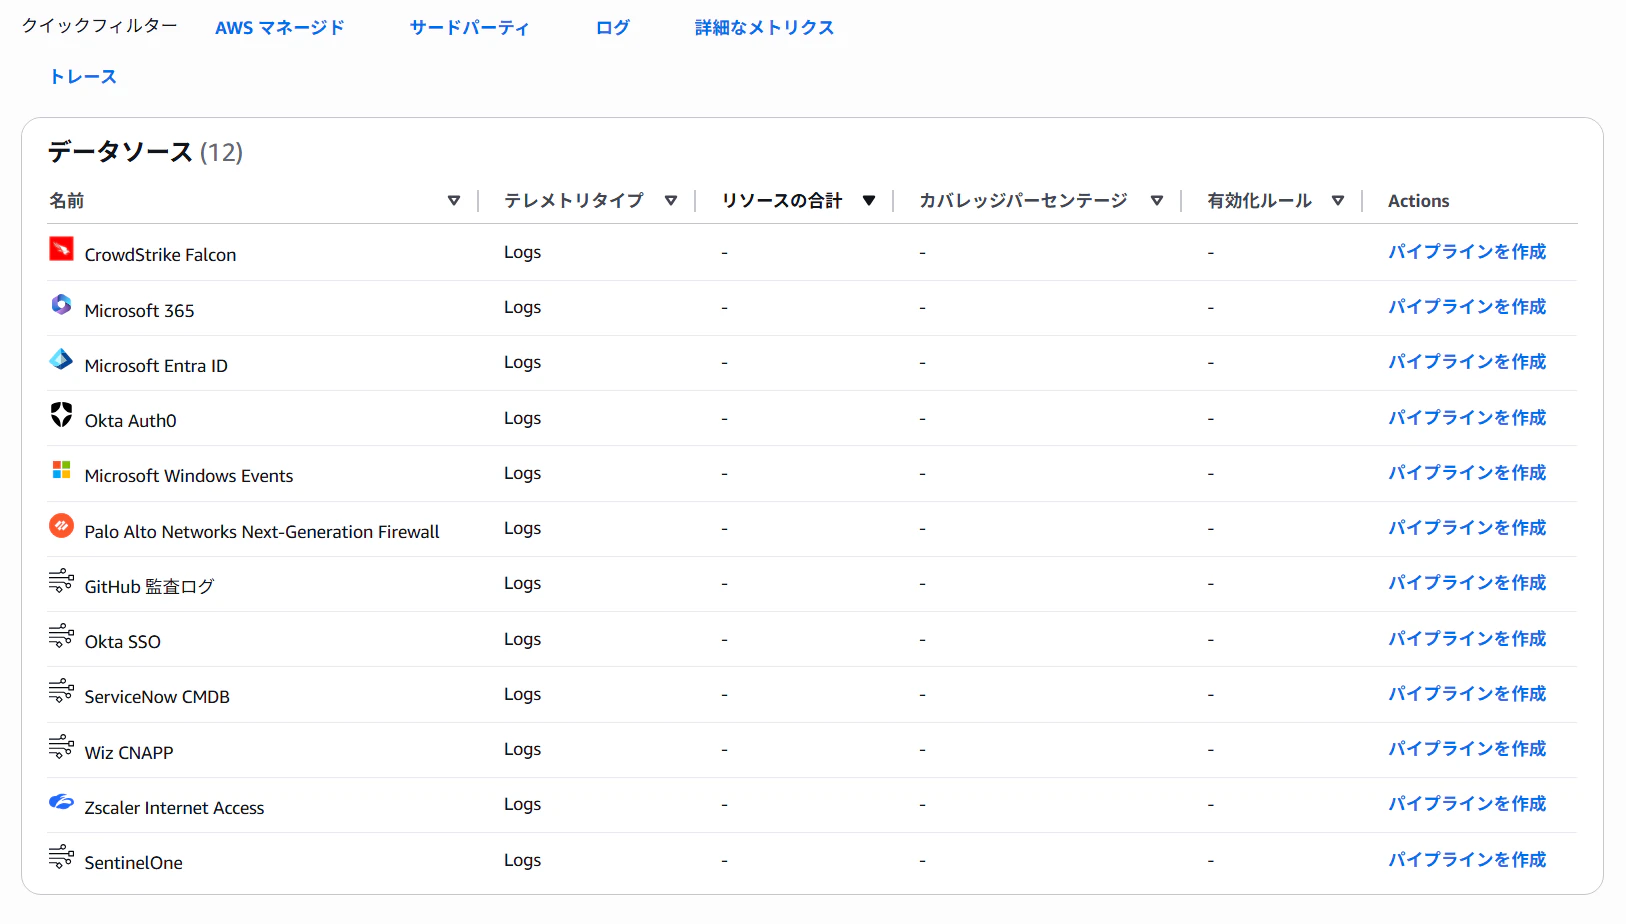Click the Microsoft Windows Events logo icon
Viewport: 1626px width, 924px height.
pos(61,469)
